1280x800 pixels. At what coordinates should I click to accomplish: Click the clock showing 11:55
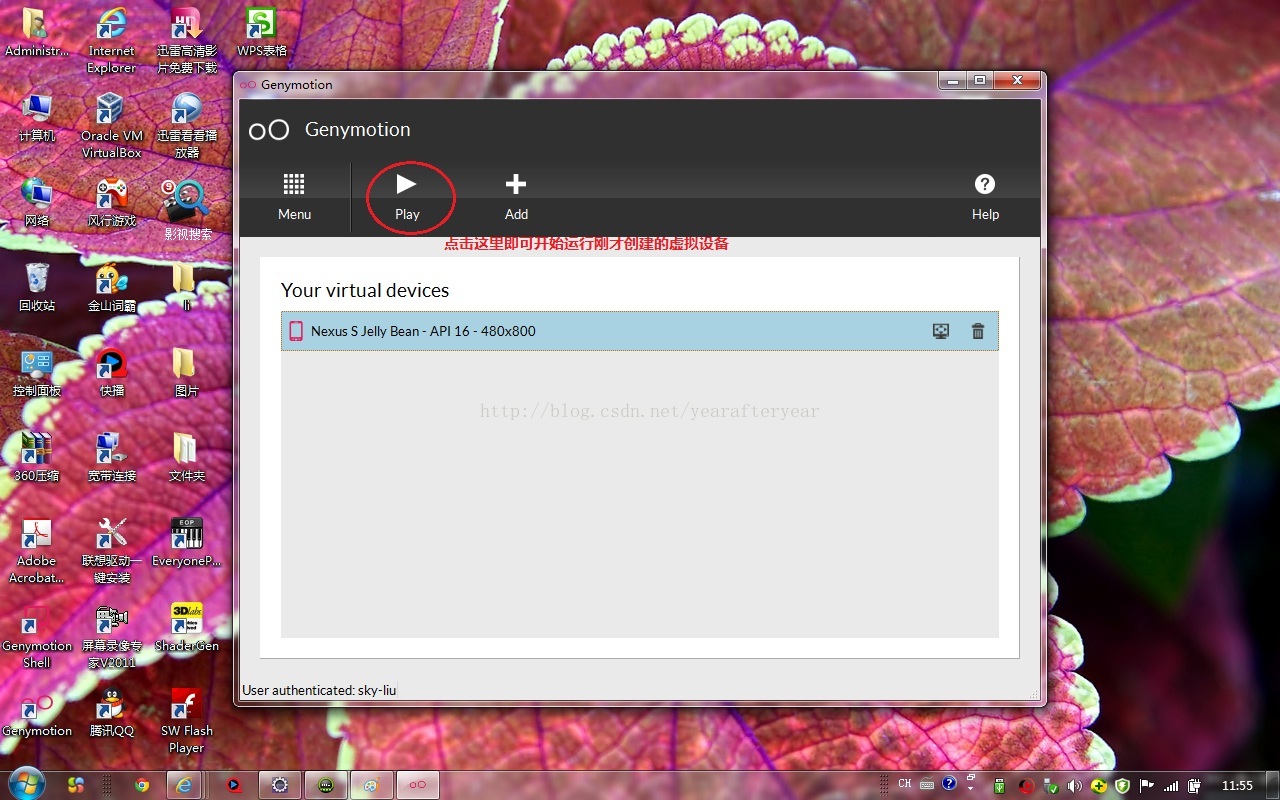coord(1237,785)
